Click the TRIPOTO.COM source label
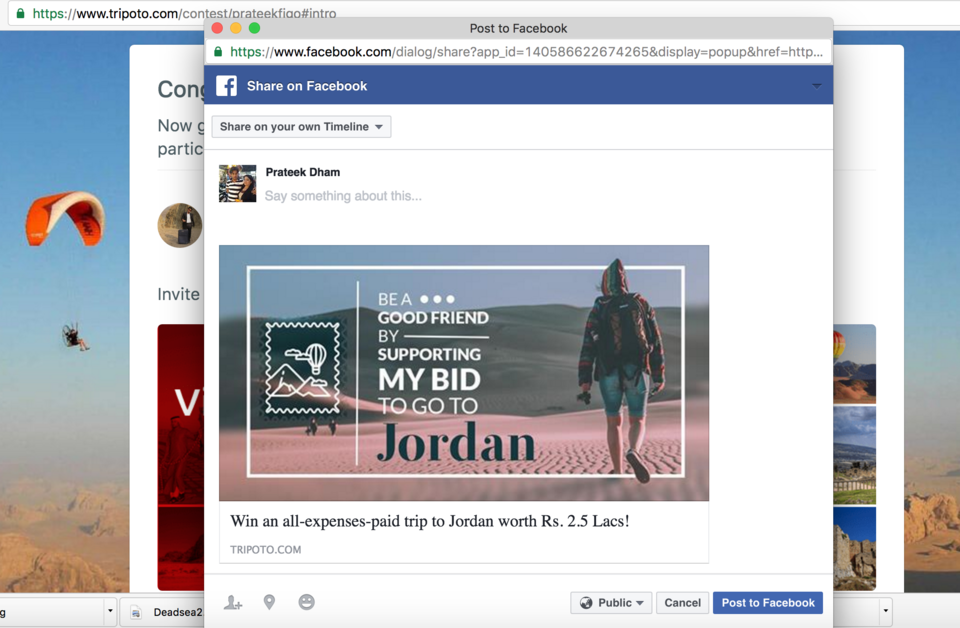 click(266, 550)
